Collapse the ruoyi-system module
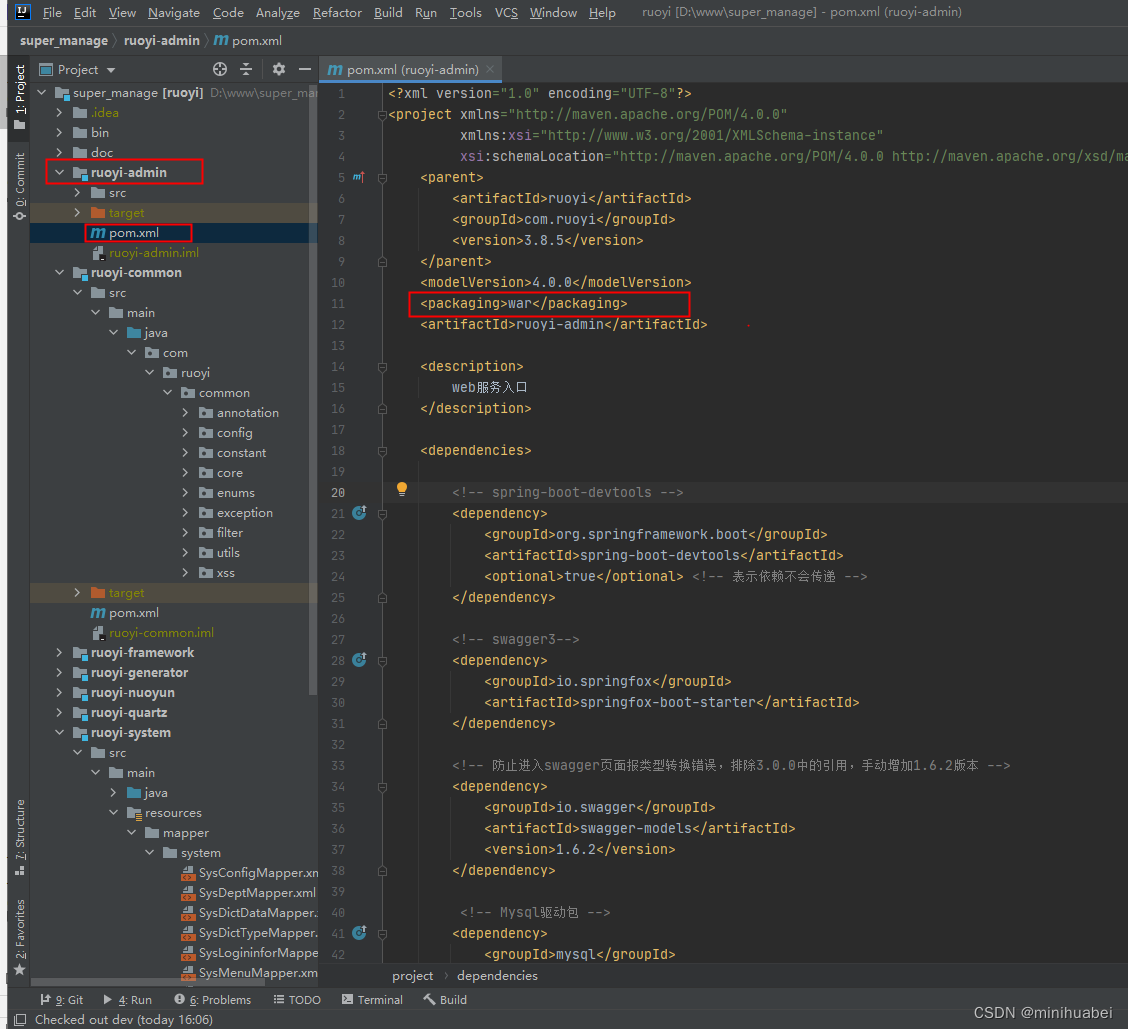Screen dimensions: 1128x1029 click(x=60, y=733)
